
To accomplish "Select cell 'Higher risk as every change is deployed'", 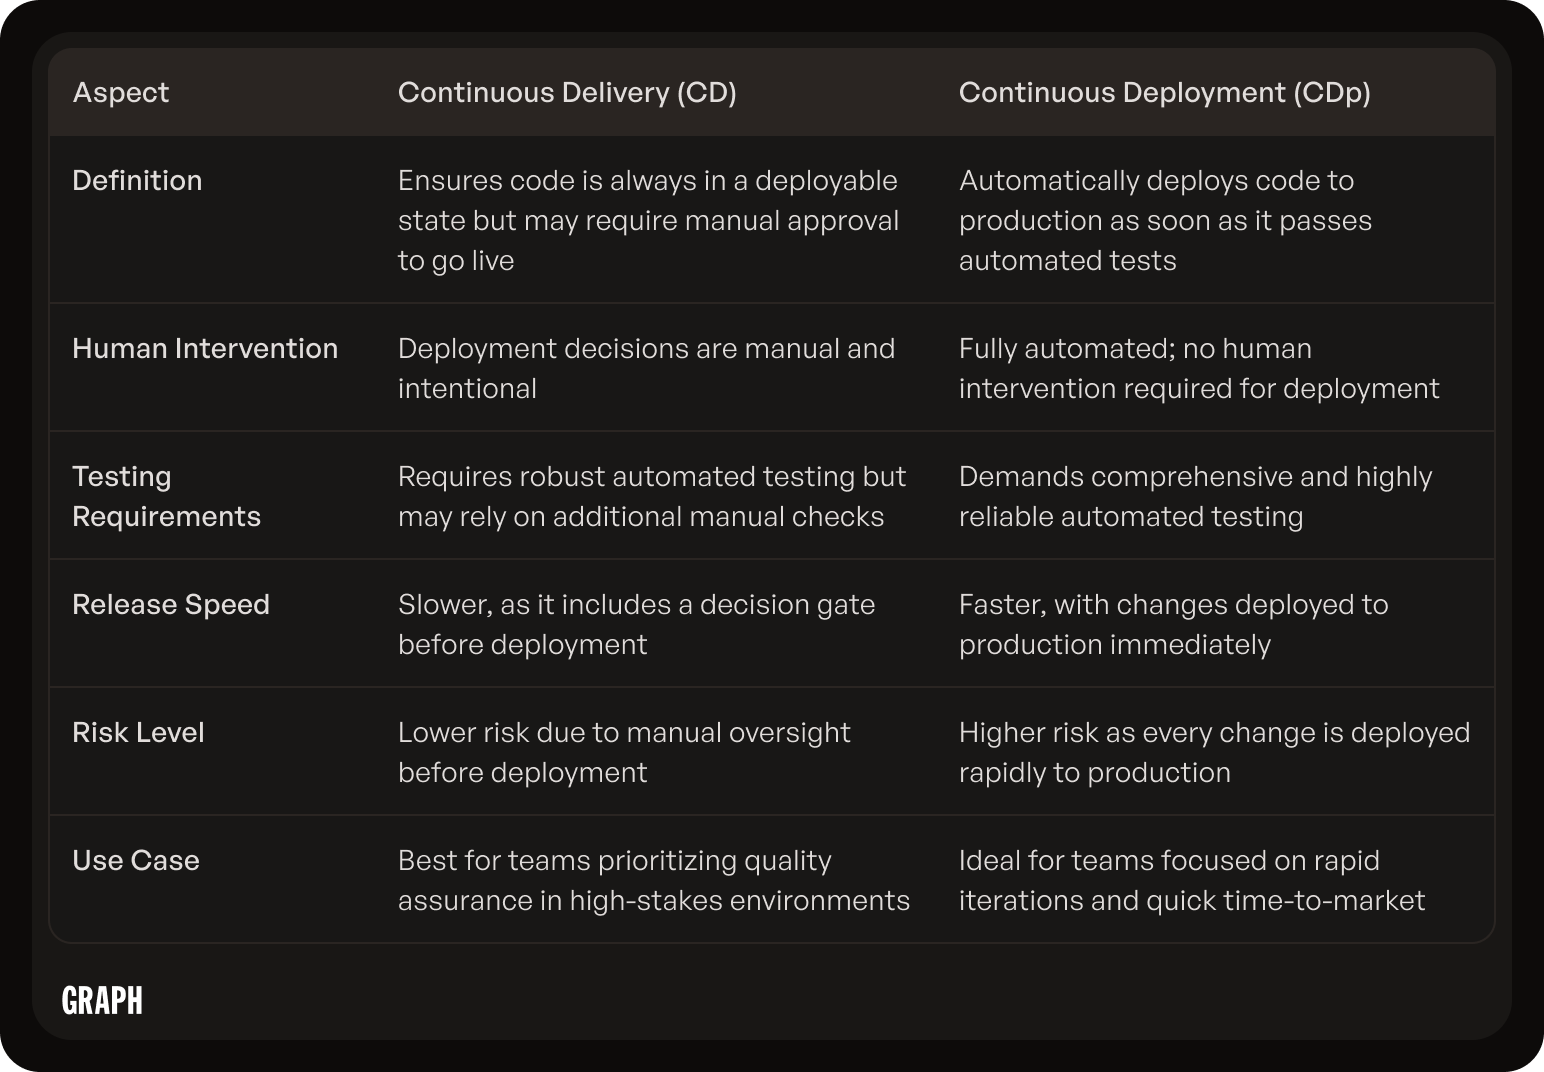I will [x=1214, y=752].
